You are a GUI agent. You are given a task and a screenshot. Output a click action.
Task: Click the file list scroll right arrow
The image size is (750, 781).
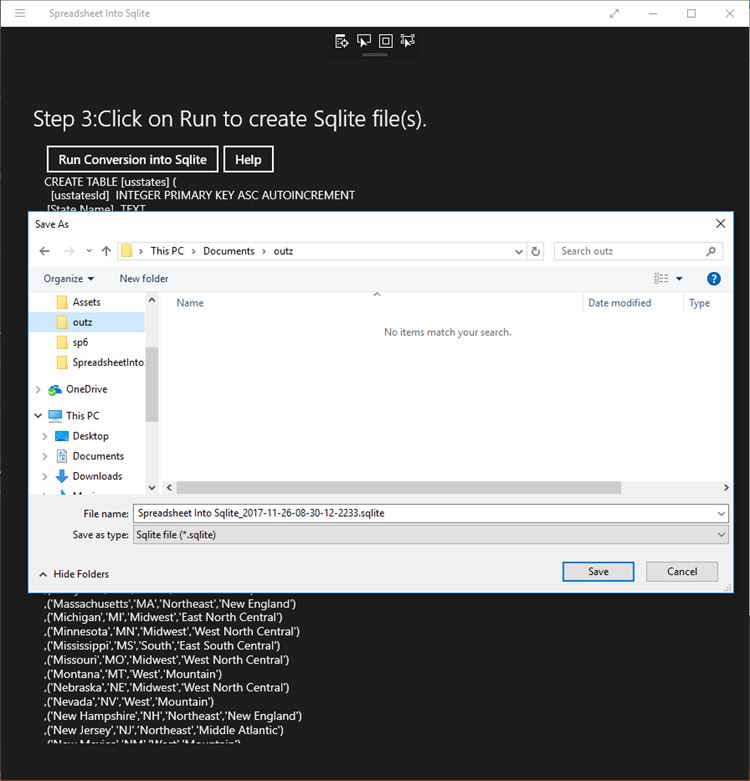[726, 488]
